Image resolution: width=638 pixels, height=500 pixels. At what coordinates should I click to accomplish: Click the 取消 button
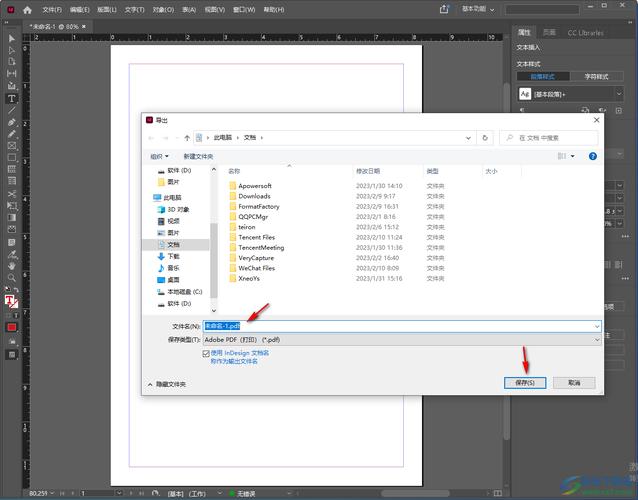point(573,382)
